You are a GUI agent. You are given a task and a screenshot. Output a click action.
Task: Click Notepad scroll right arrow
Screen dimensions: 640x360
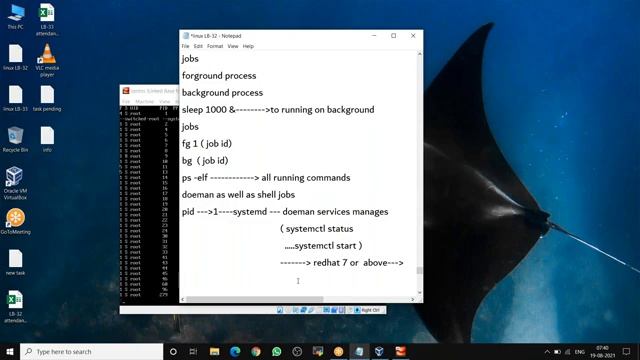pyautogui.click(x=413, y=299)
